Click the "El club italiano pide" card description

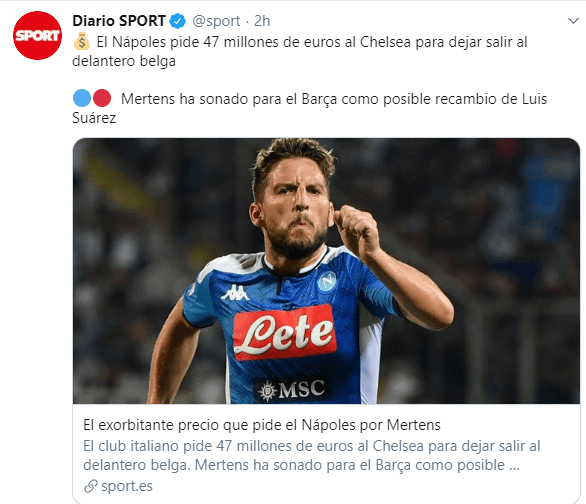pos(312,455)
